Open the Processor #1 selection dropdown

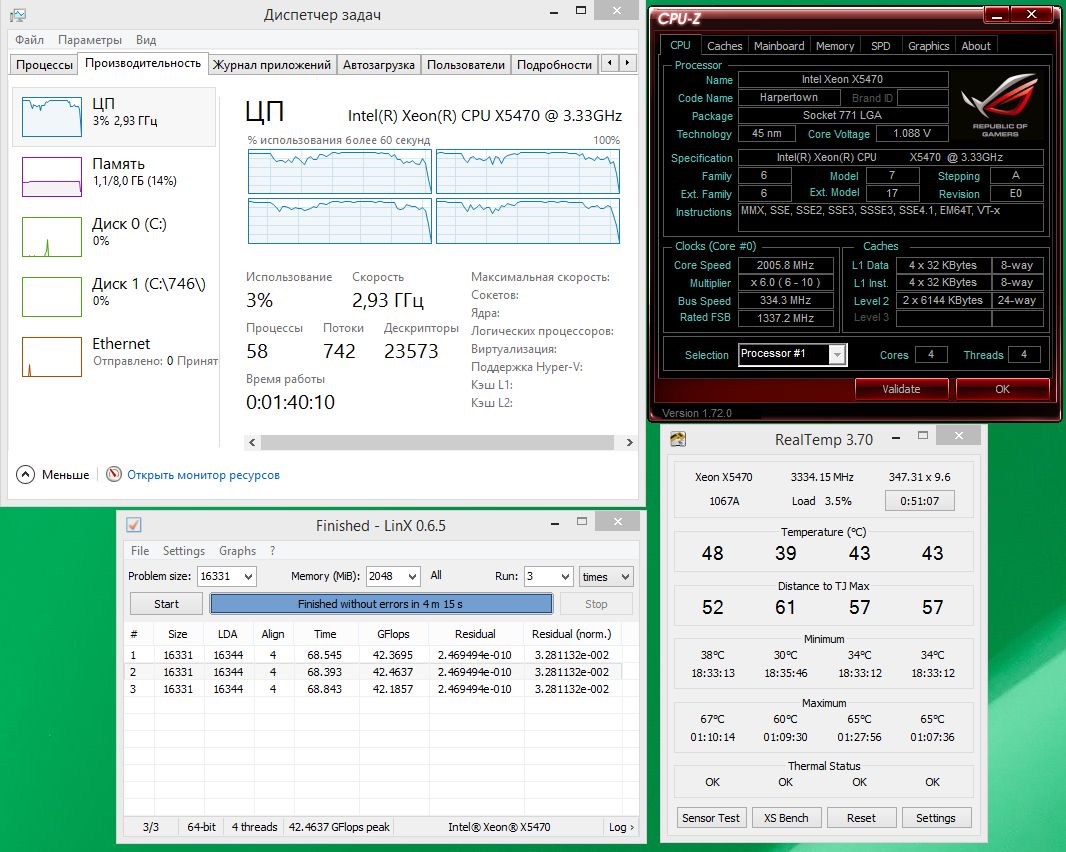coord(793,354)
